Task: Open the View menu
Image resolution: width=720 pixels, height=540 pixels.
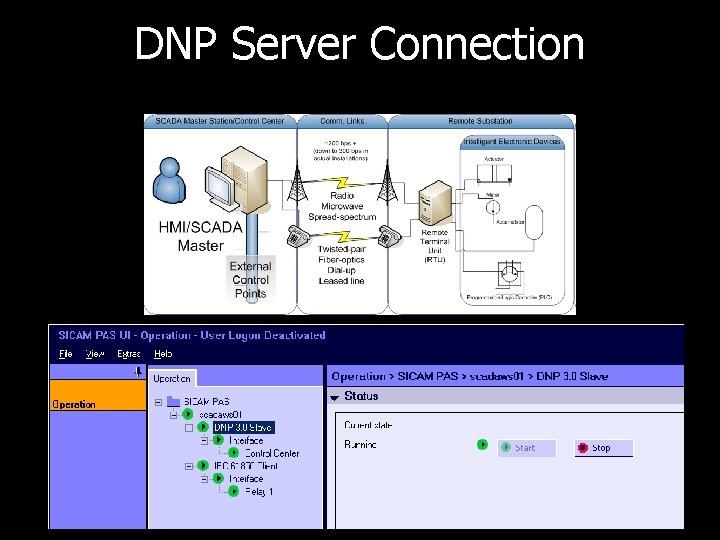Action: tap(95, 354)
